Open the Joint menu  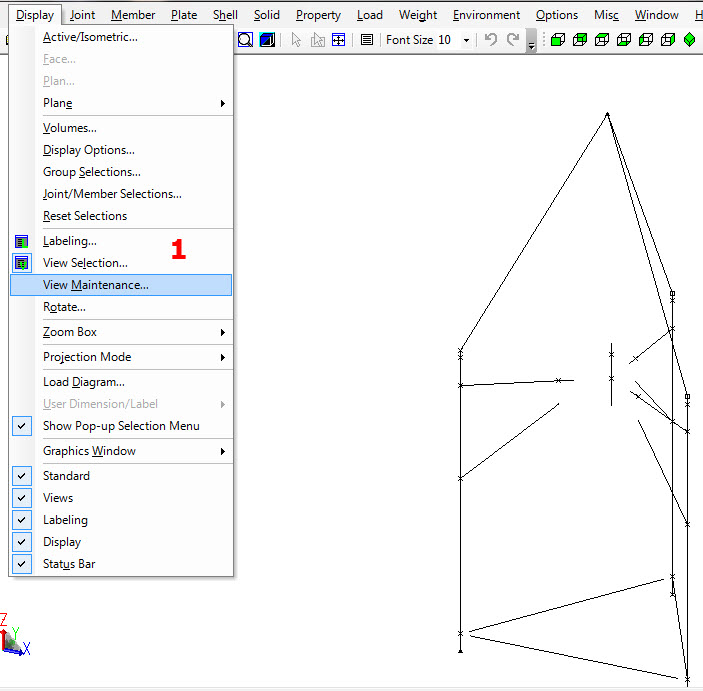[x=82, y=15]
